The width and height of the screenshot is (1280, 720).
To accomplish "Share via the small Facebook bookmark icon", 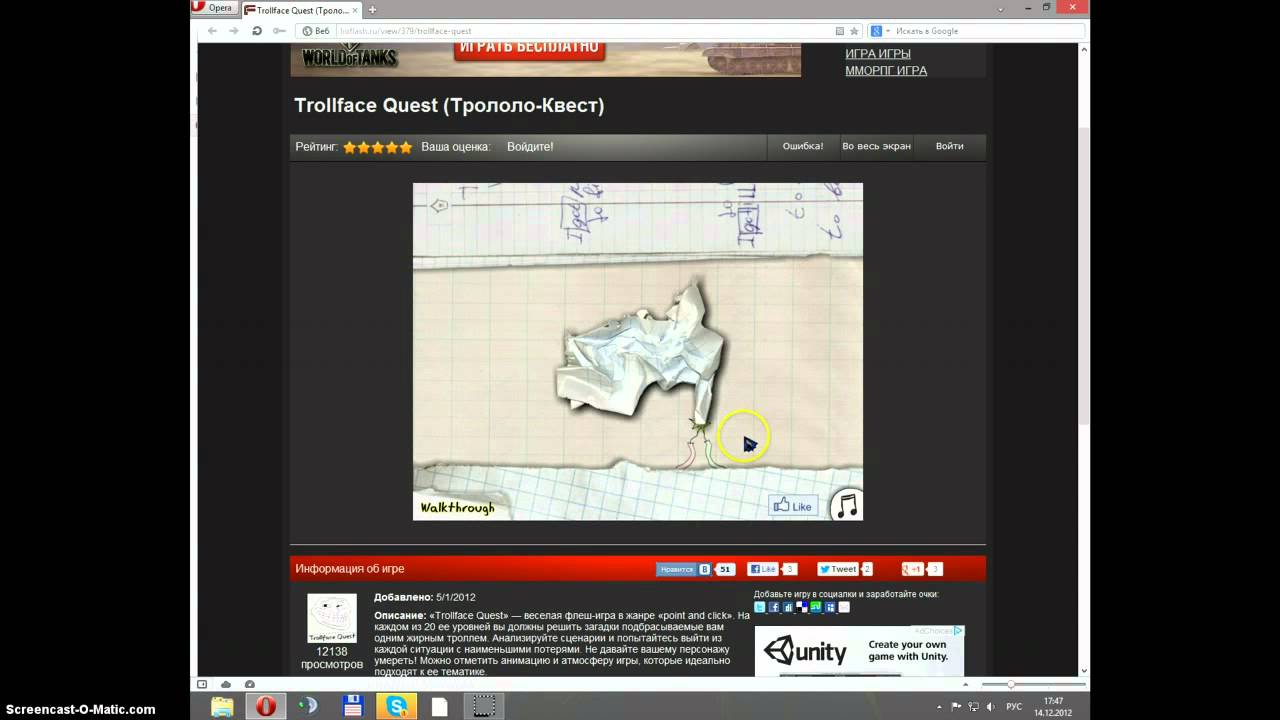I will click(x=774, y=607).
